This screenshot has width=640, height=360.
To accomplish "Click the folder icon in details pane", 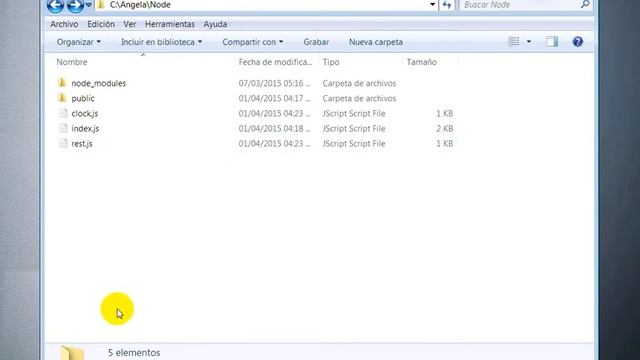I will coord(73,353).
